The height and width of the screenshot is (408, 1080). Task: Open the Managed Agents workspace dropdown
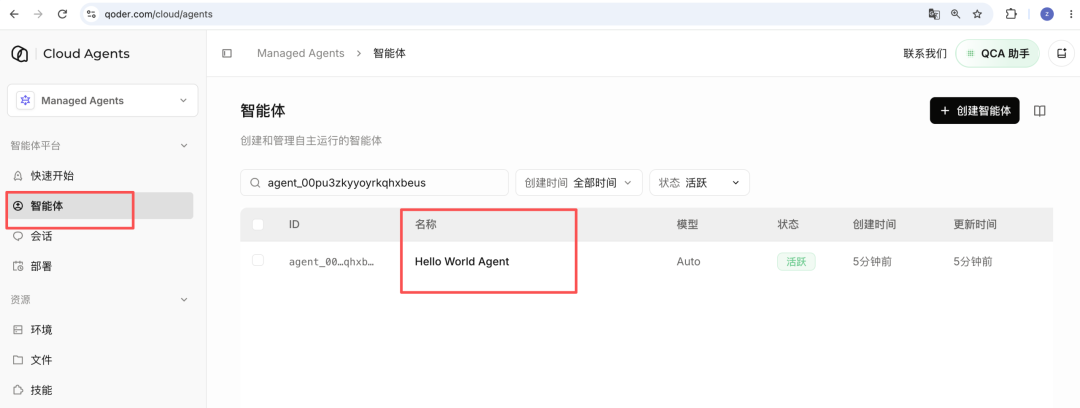103,101
